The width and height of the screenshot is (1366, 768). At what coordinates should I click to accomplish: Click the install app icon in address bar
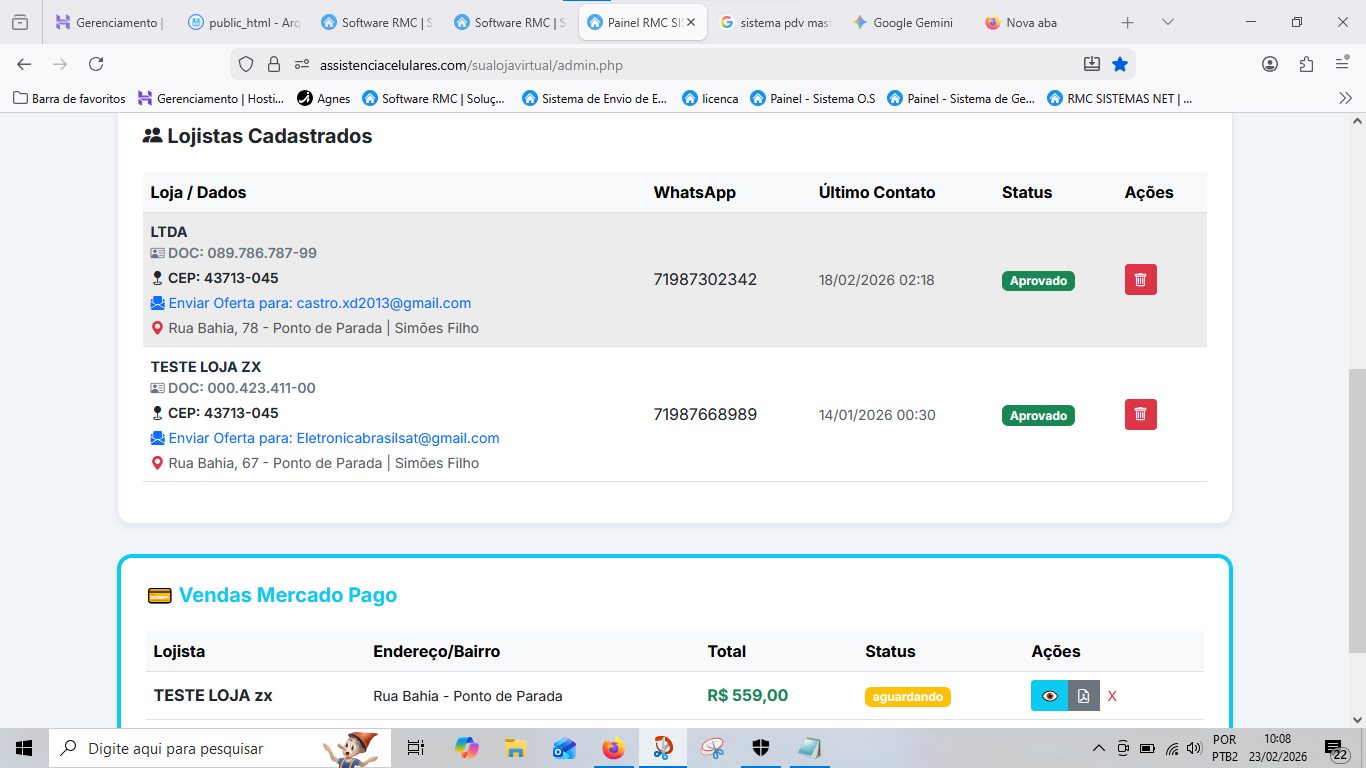pos(1092,64)
